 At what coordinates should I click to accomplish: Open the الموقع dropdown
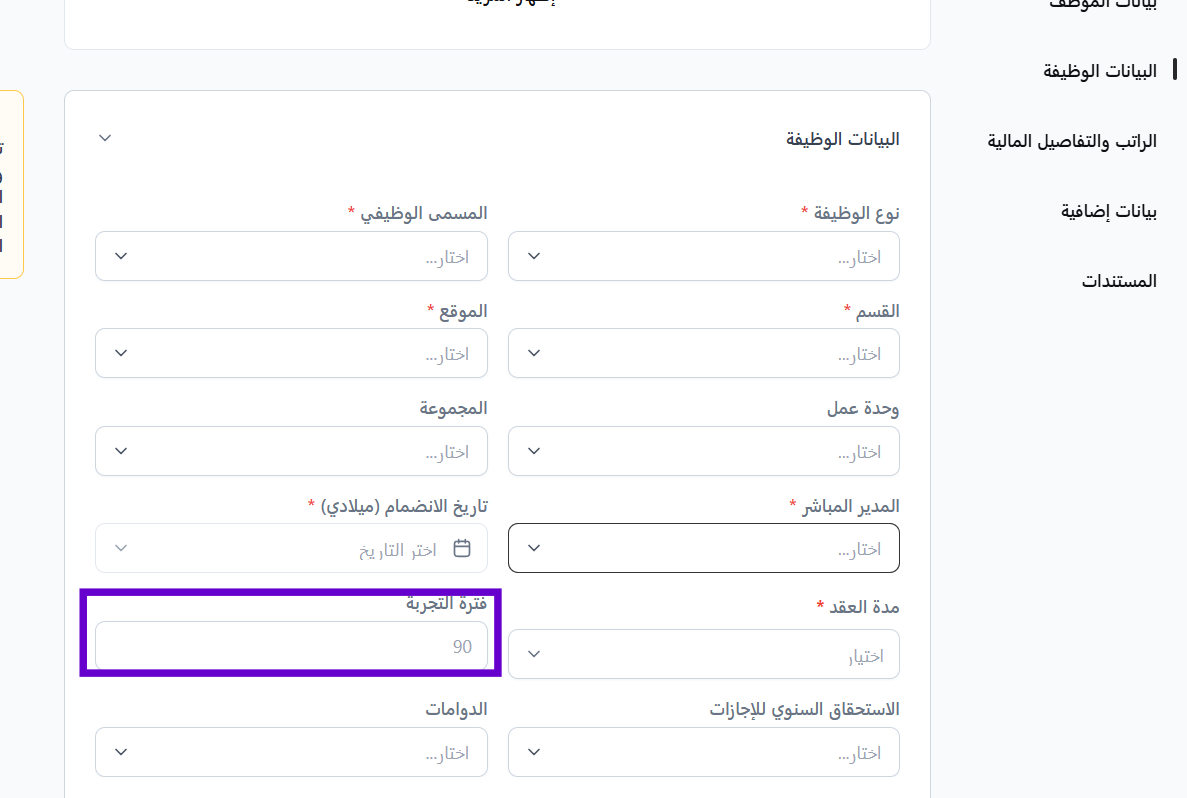coord(291,353)
